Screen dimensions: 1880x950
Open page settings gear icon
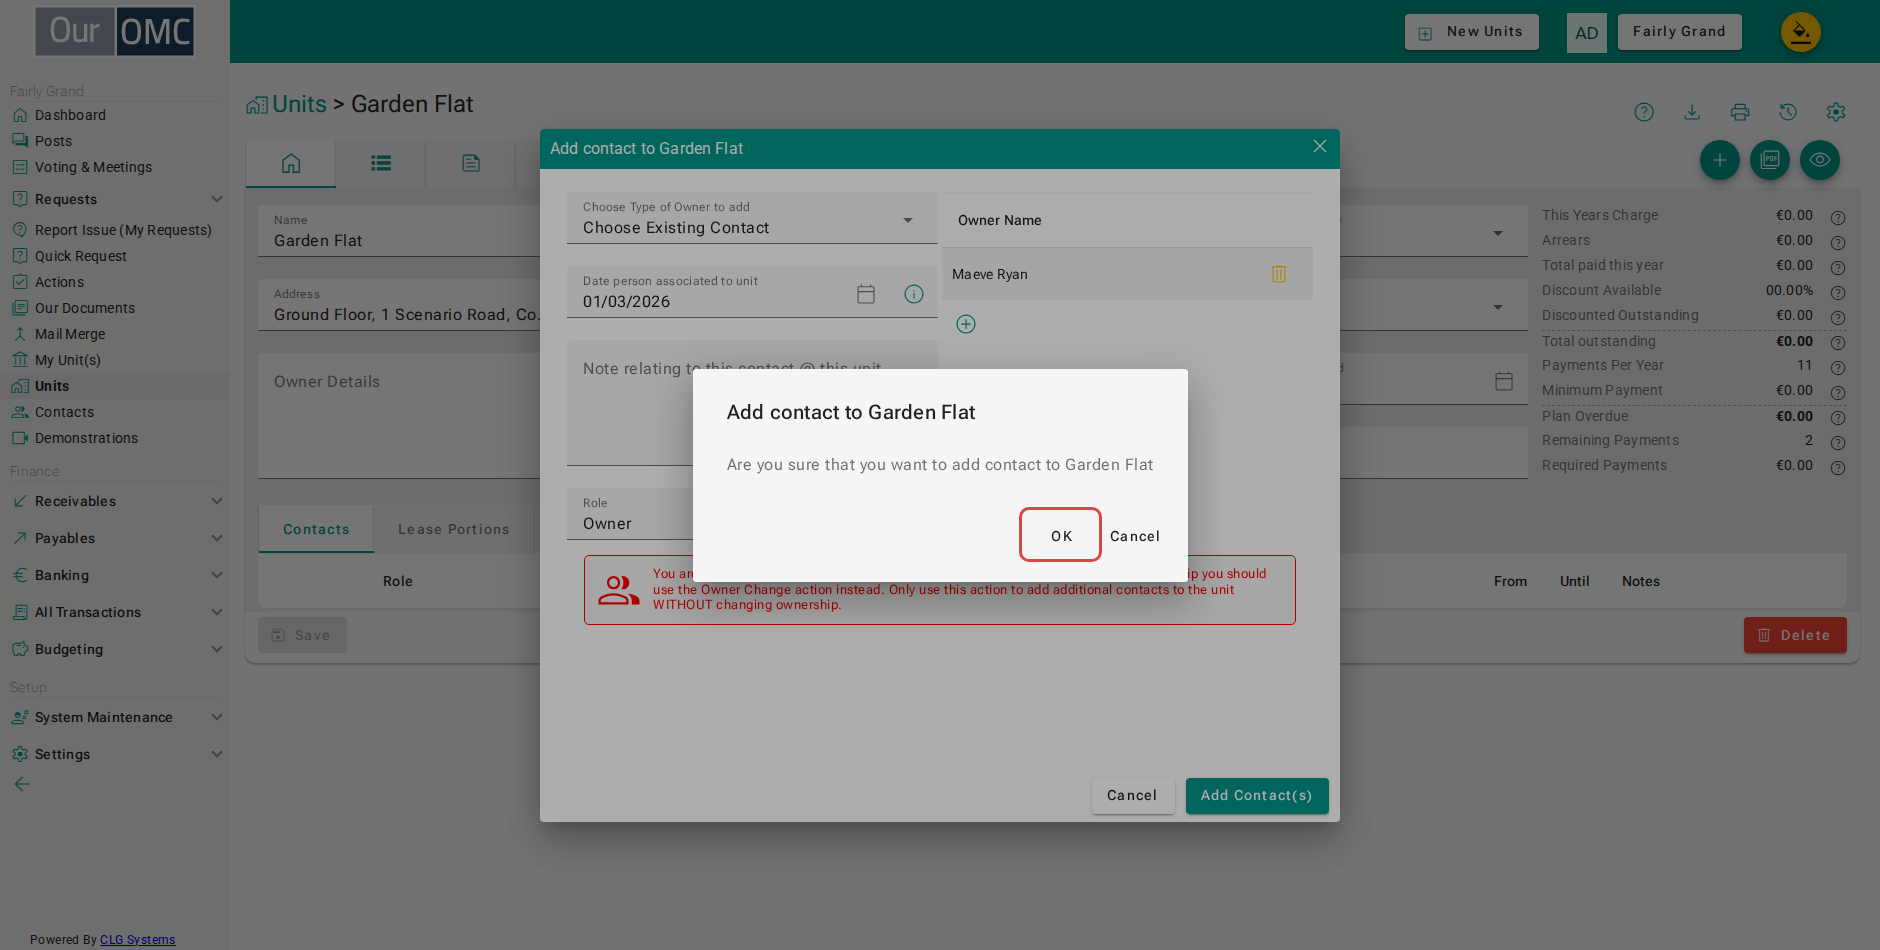(x=1836, y=112)
